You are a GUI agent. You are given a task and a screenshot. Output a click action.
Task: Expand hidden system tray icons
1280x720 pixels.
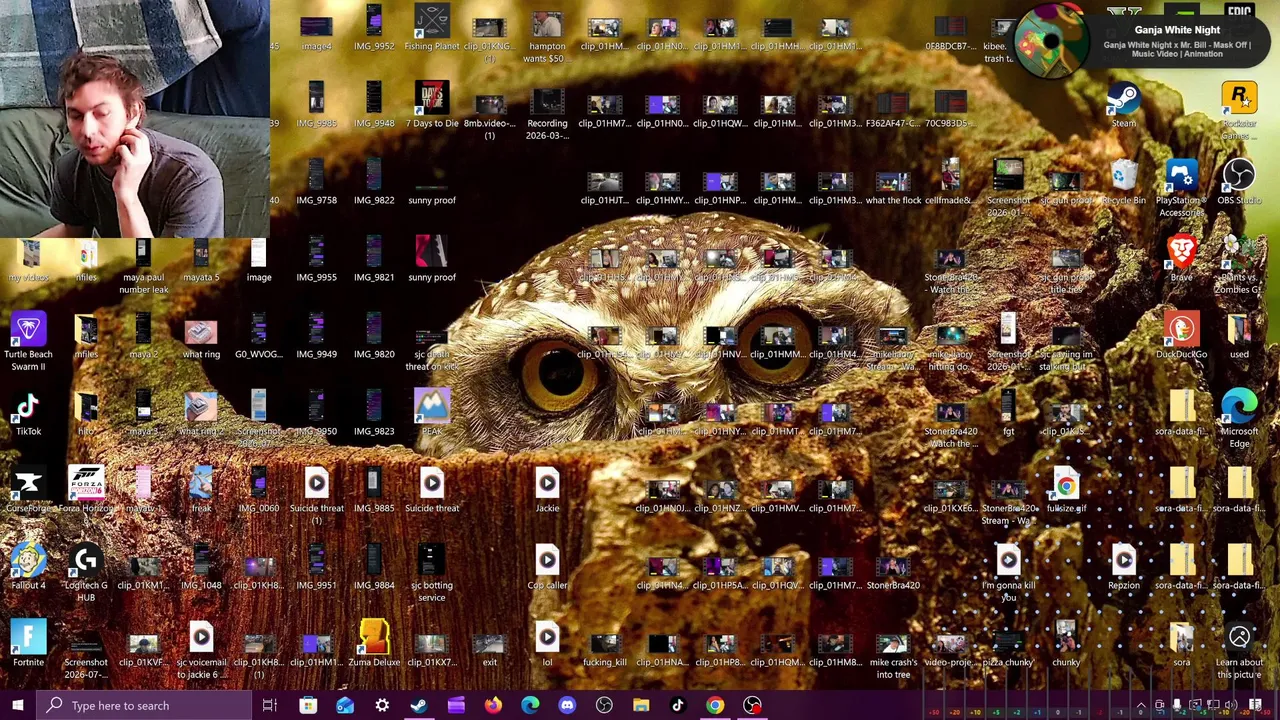[x=1140, y=705]
